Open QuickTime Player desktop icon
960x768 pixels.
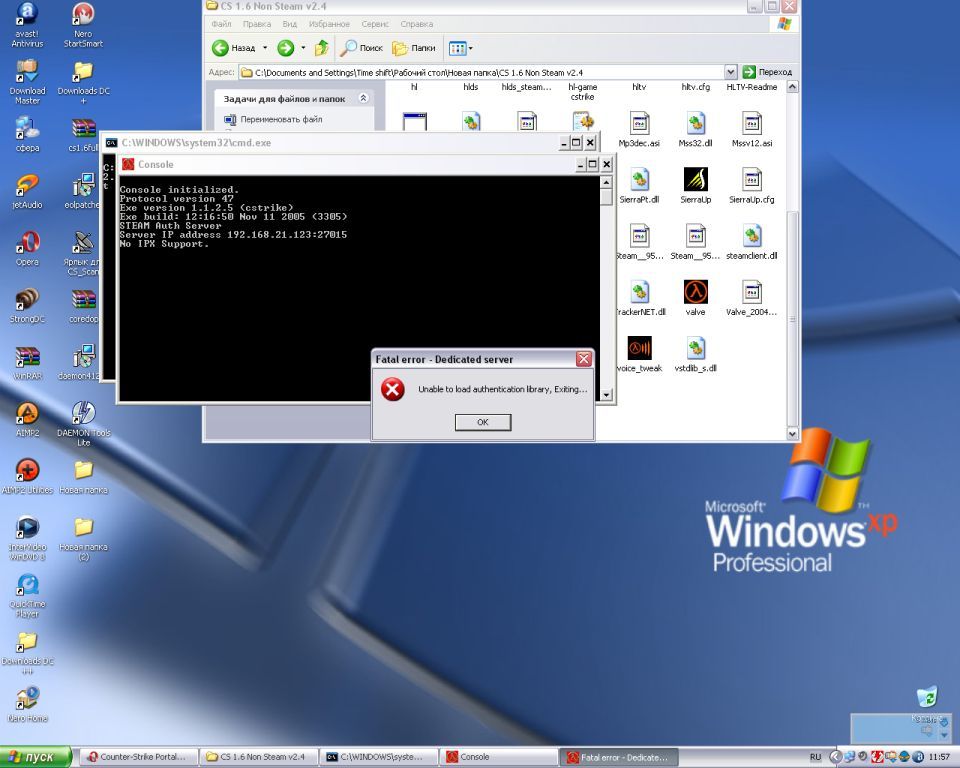[27, 595]
